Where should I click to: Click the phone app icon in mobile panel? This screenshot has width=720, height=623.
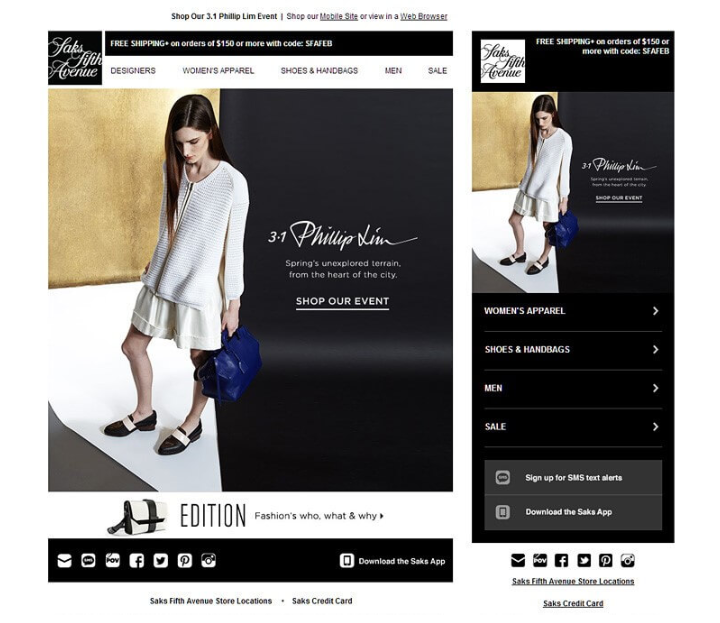(503, 512)
